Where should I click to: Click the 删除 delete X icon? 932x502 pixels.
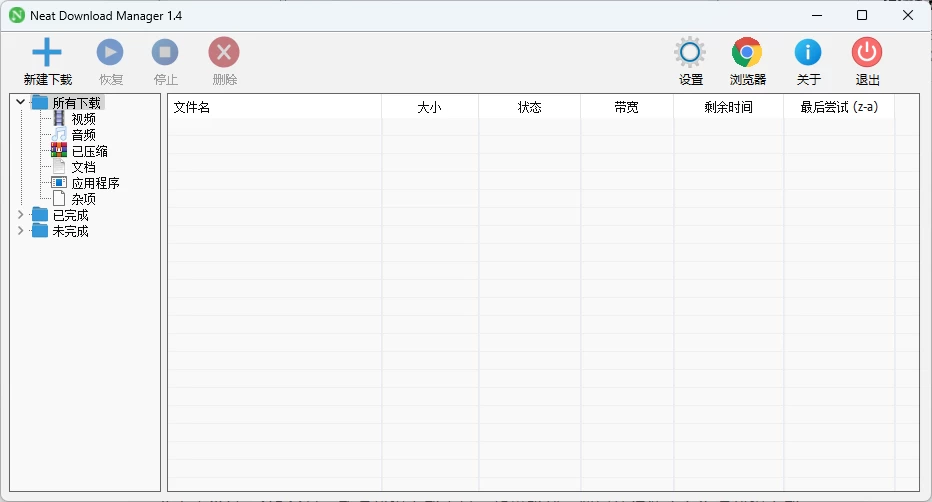point(224,53)
